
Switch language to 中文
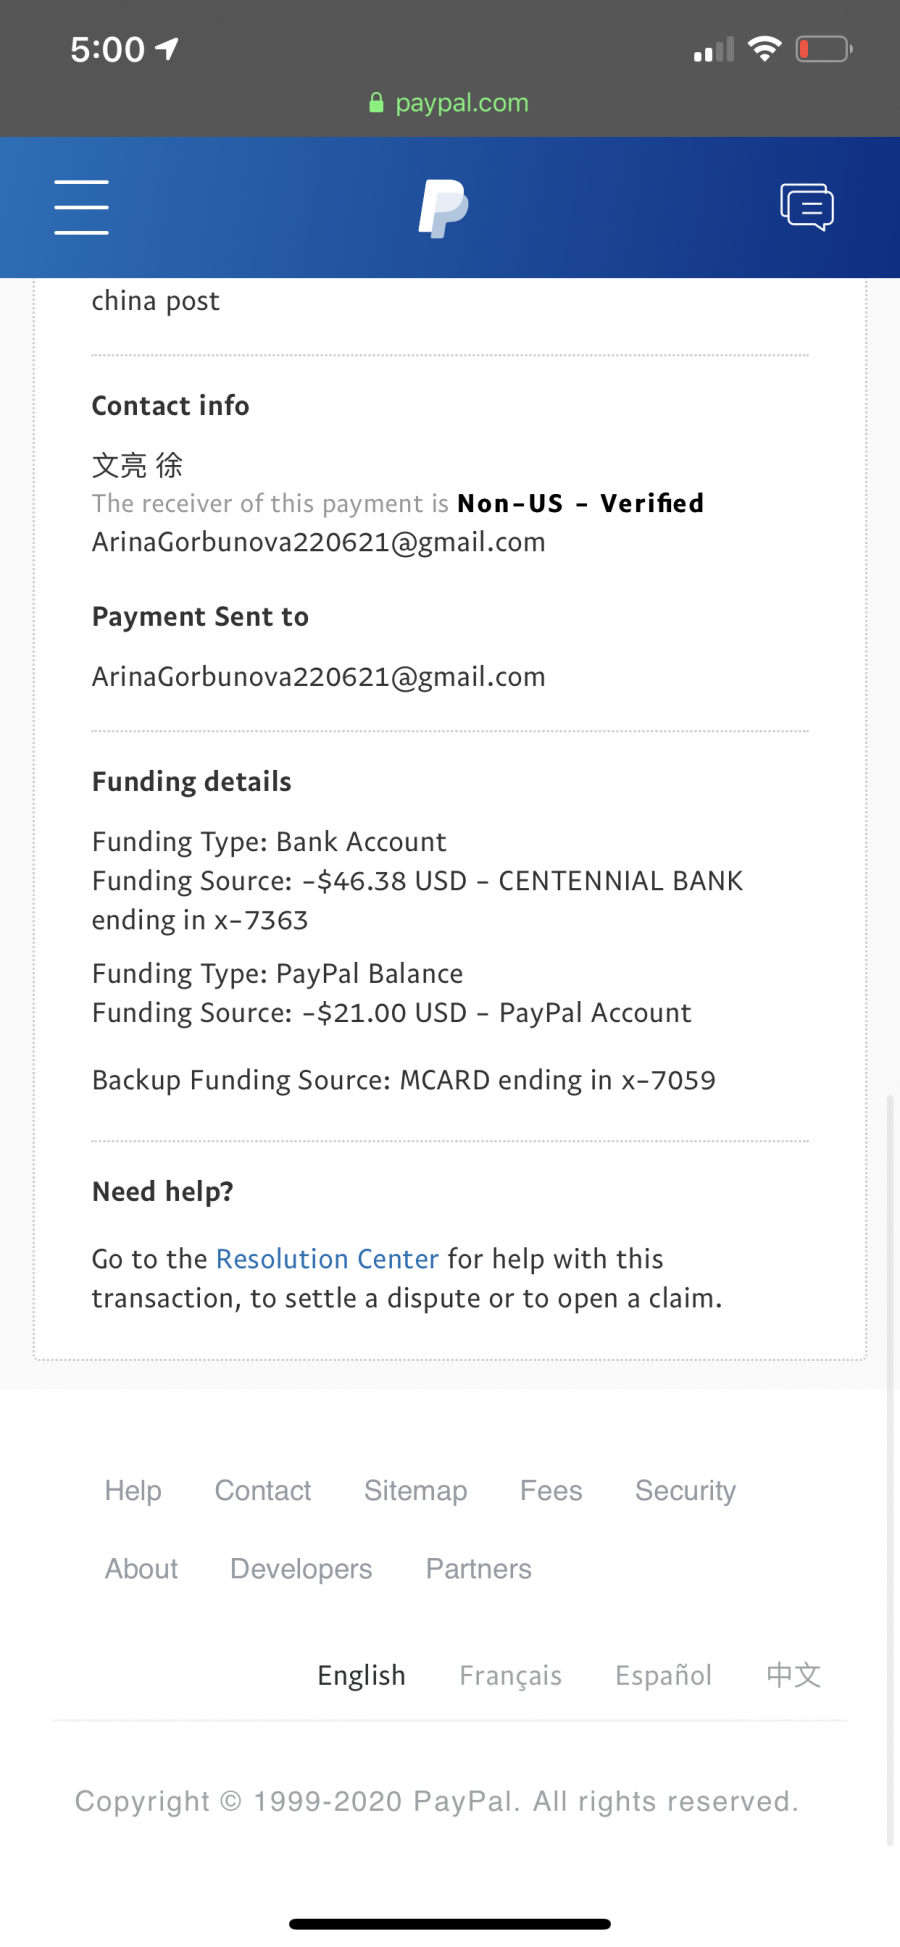click(x=794, y=1675)
